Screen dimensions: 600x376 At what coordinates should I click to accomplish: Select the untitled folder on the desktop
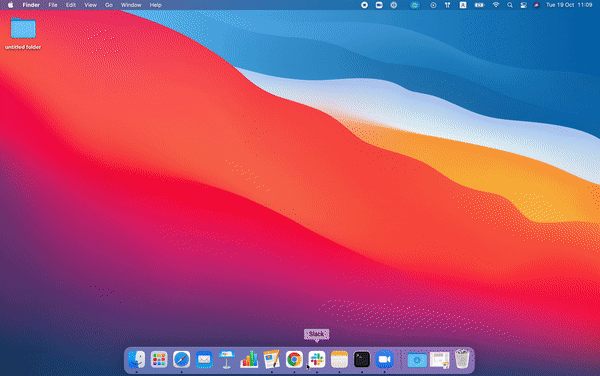(x=23, y=33)
